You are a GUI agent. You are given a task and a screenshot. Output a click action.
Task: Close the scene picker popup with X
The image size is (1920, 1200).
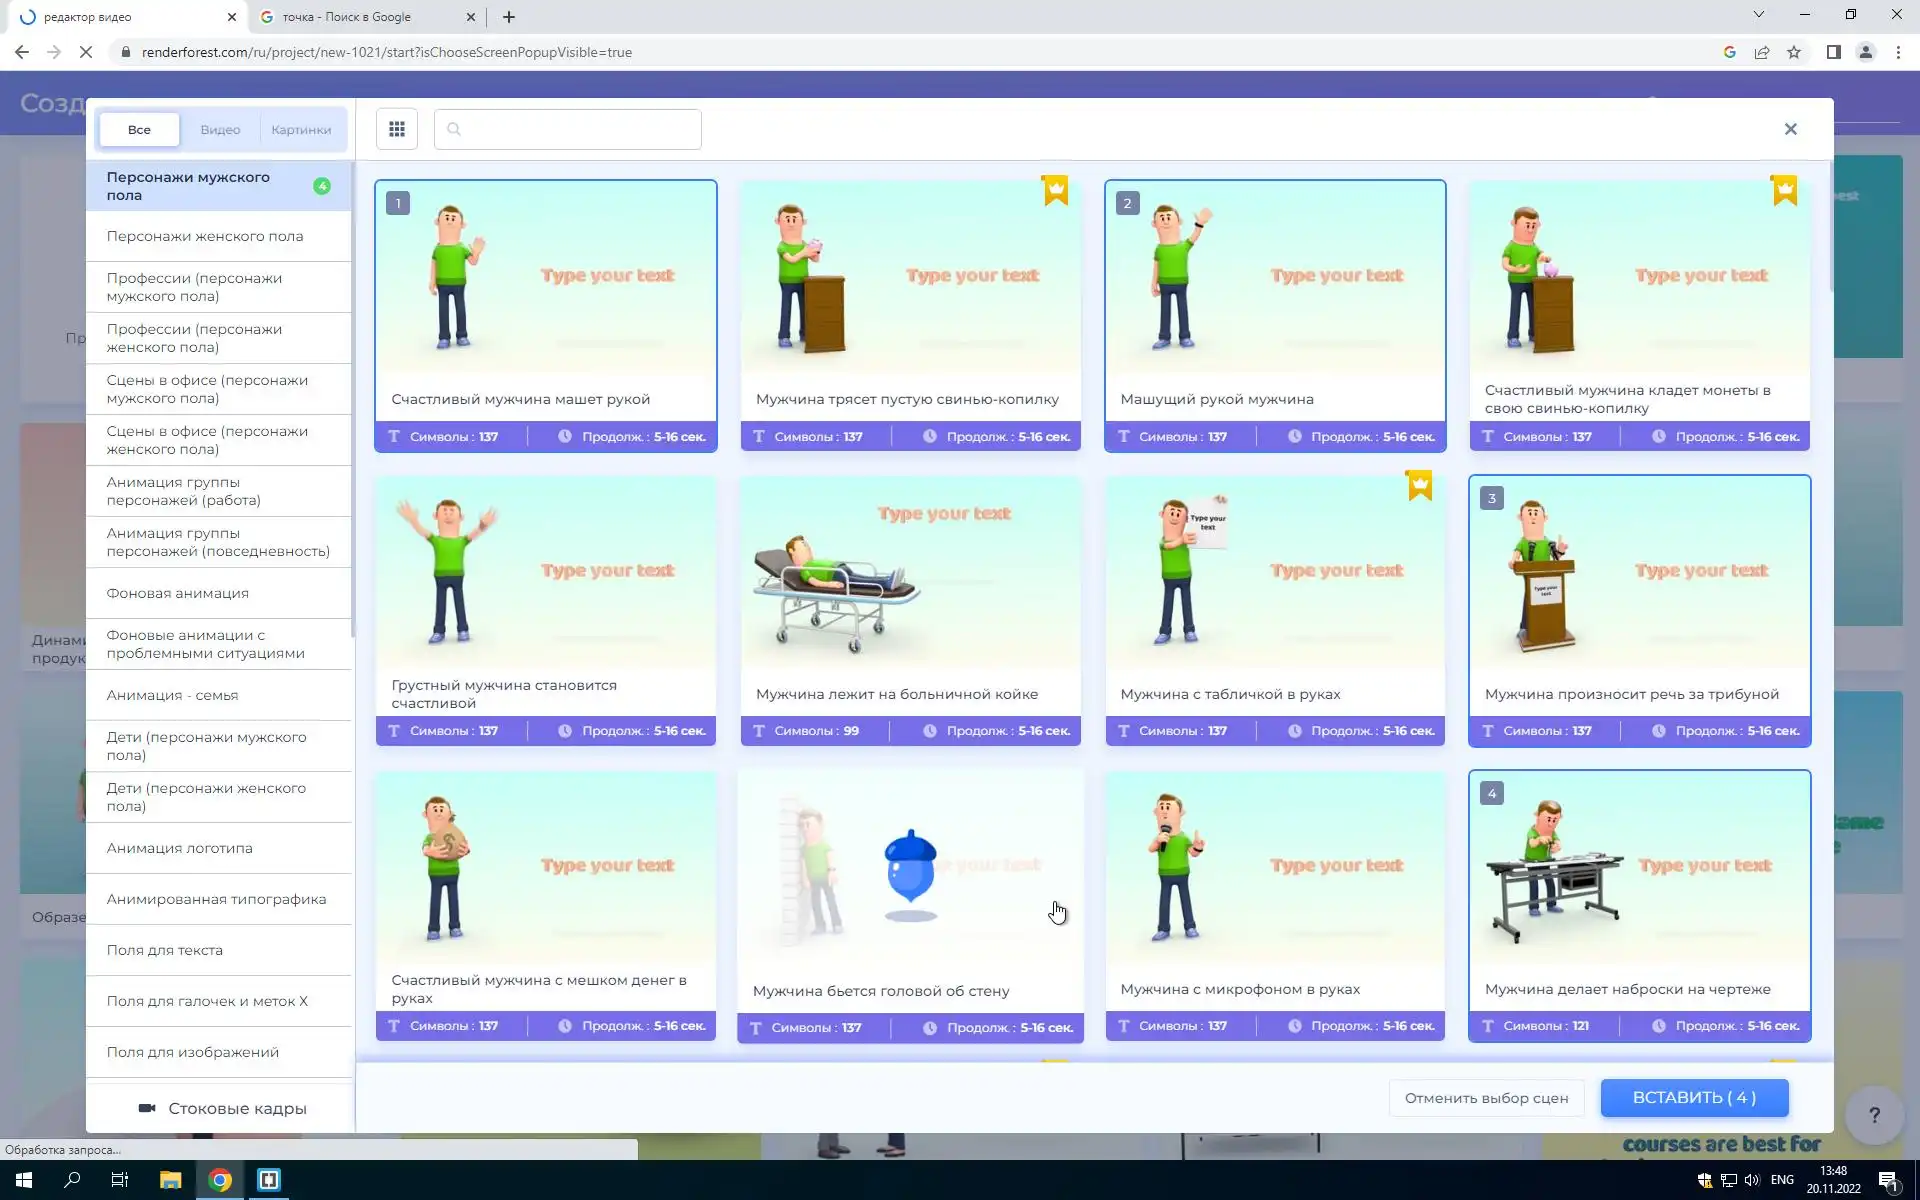click(x=1790, y=129)
